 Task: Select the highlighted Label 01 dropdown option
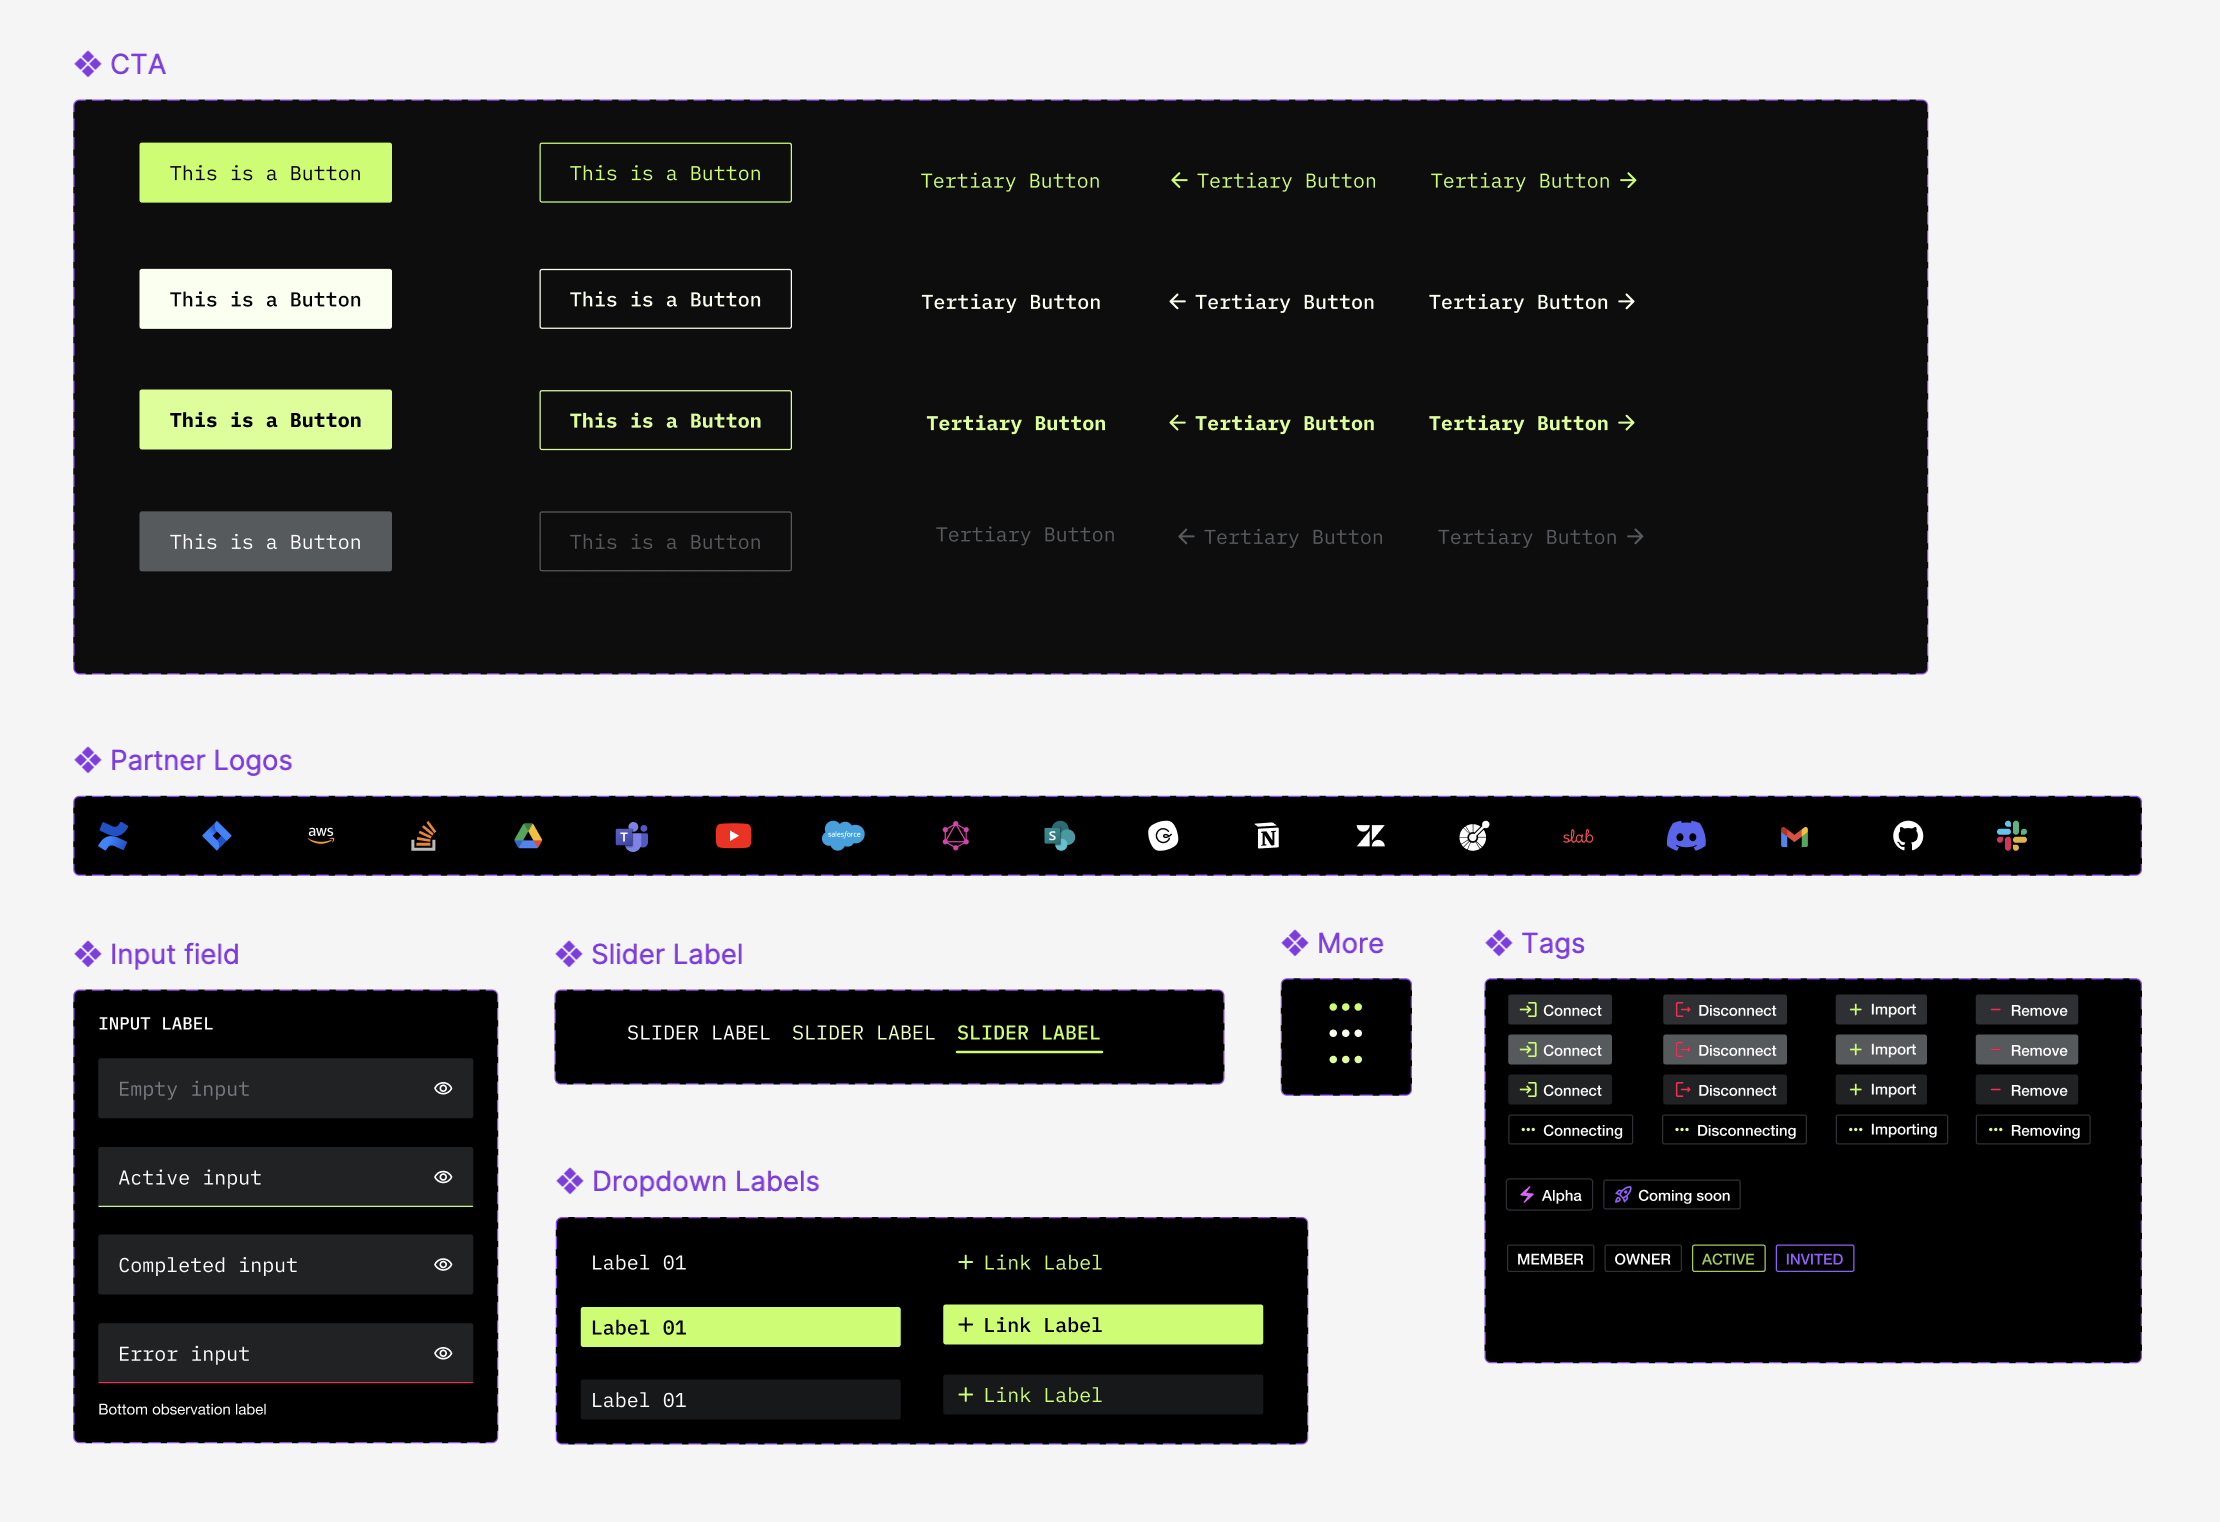tap(740, 1326)
